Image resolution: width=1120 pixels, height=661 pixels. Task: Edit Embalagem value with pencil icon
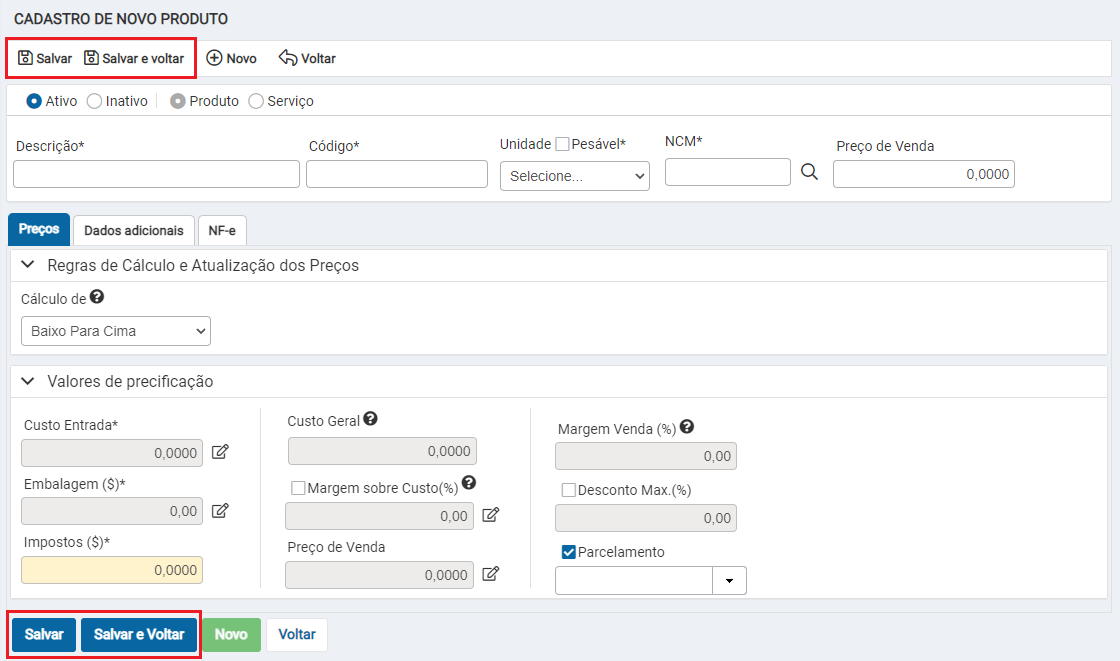point(220,510)
